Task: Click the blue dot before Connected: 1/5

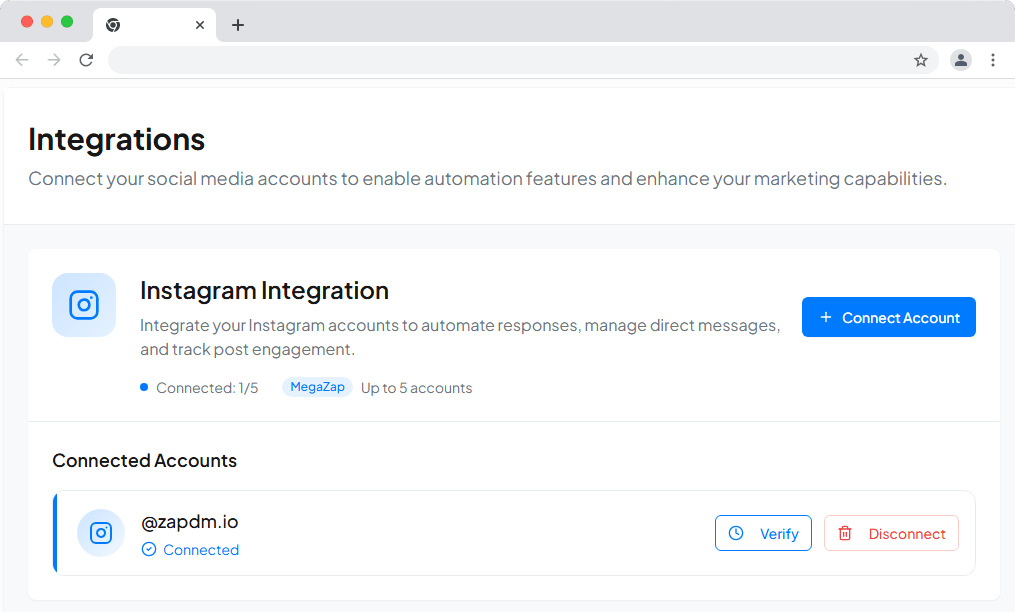Action: [144, 387]
